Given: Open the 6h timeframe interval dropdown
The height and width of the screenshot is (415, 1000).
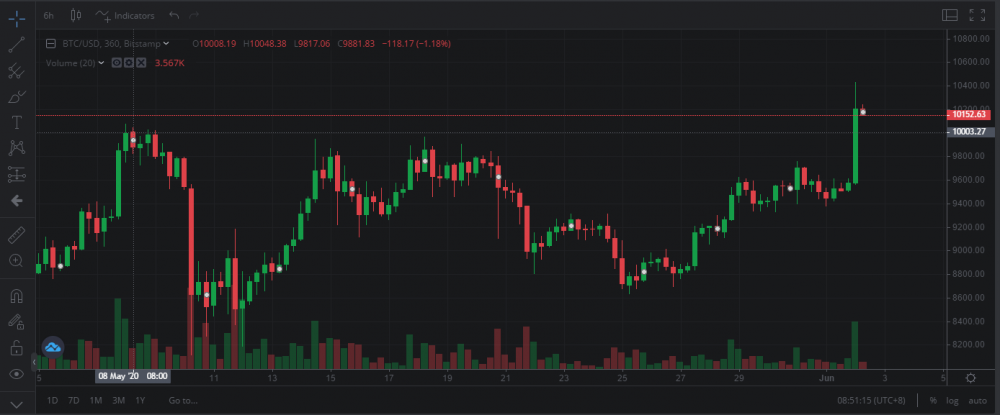Looking at the screenshot, I should 49,16.
